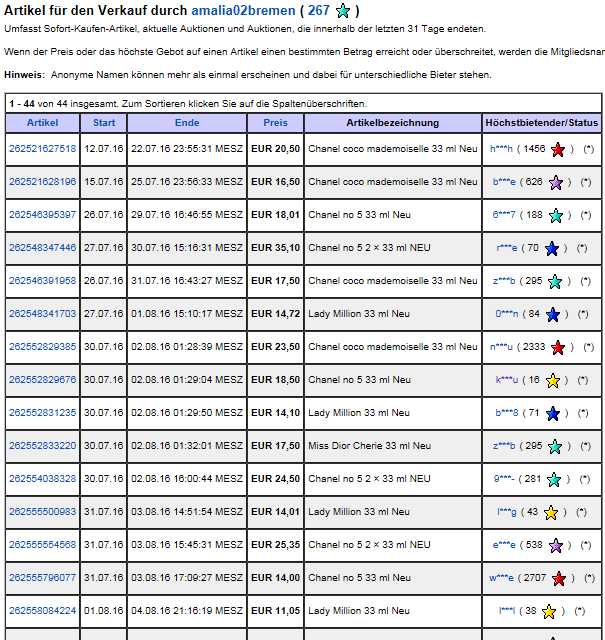Select end time 04.08.16 21:16:19 MESZ
Viewport: 605px width, 640px height.
[187, 611]
